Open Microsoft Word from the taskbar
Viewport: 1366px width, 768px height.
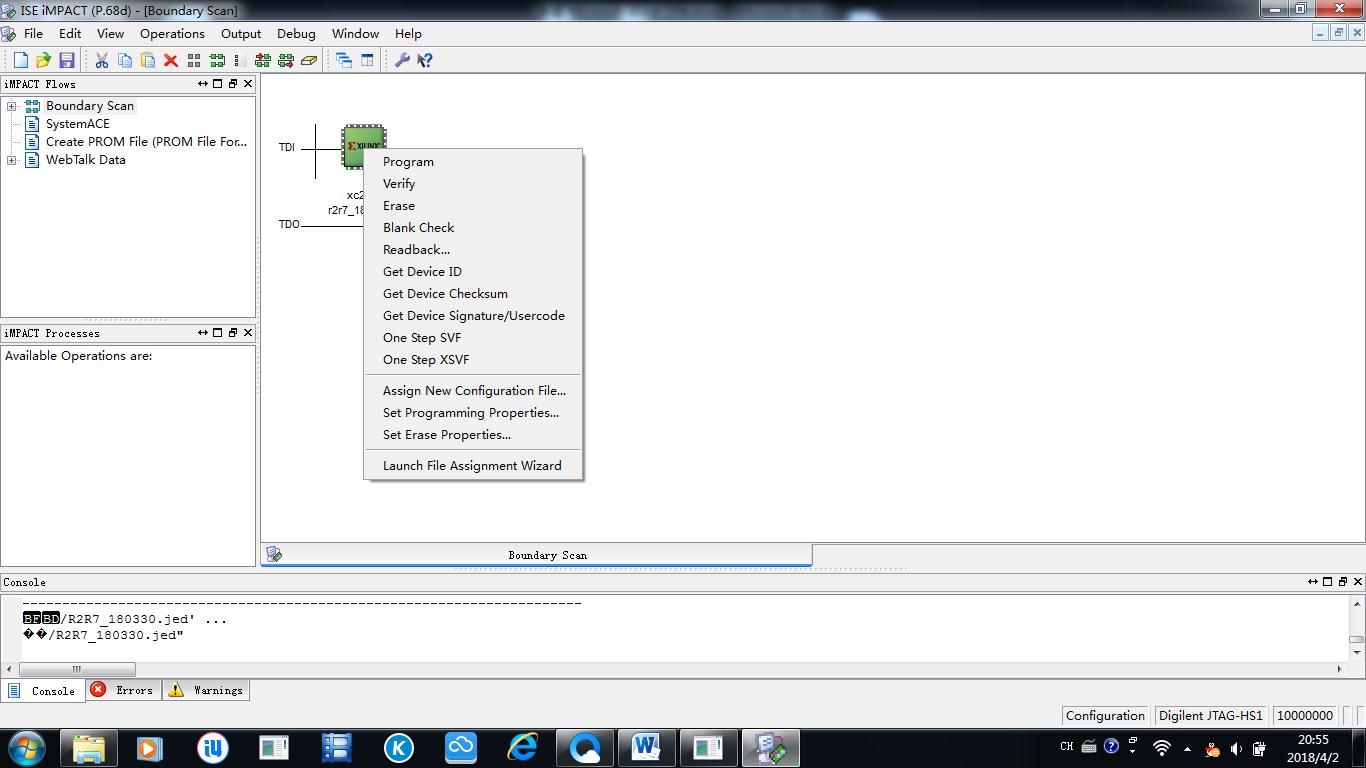(647, 747)
